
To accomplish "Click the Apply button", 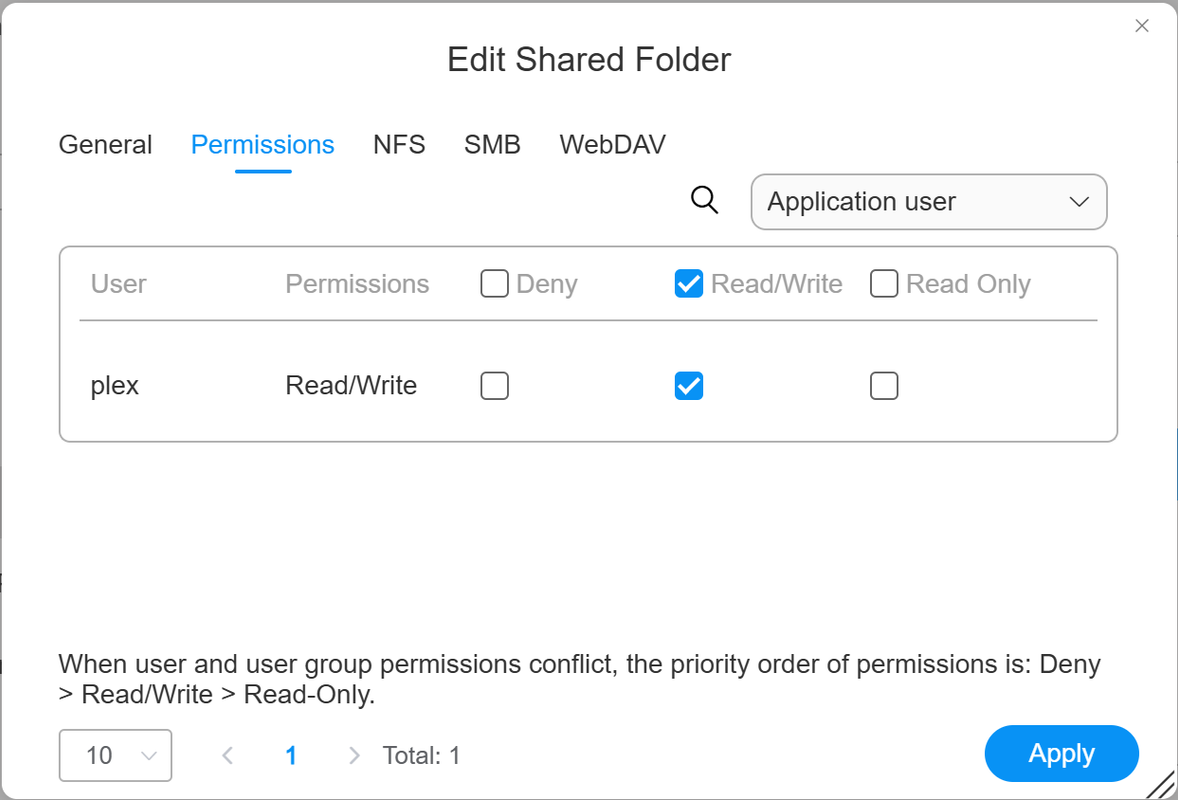I will (1062, 753).
